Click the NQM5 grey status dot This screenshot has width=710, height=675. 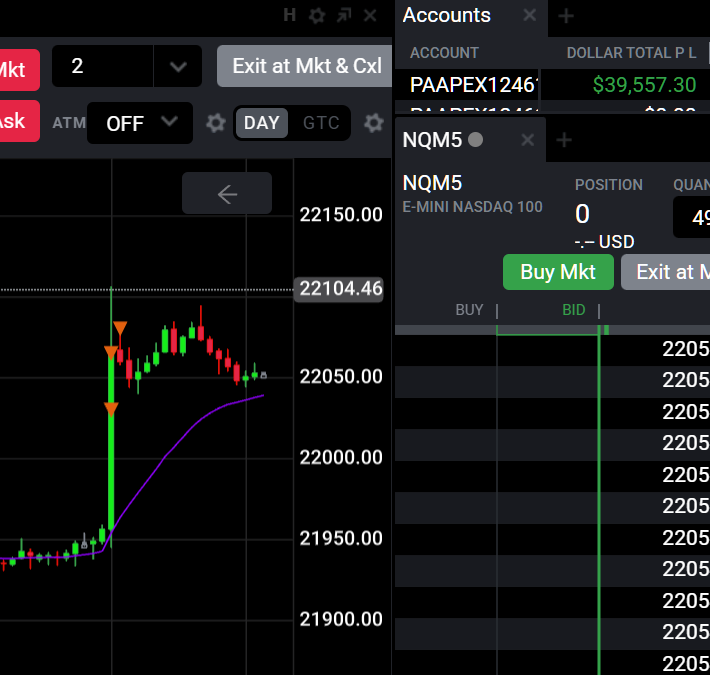coord(475,140)
